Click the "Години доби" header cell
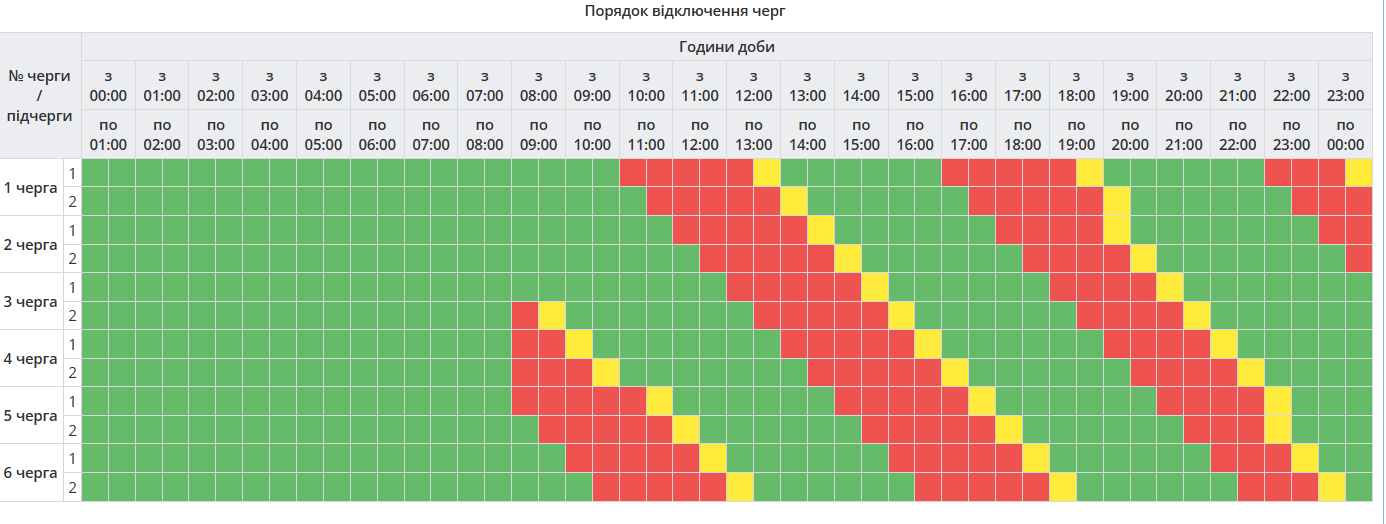 (727, 46)
